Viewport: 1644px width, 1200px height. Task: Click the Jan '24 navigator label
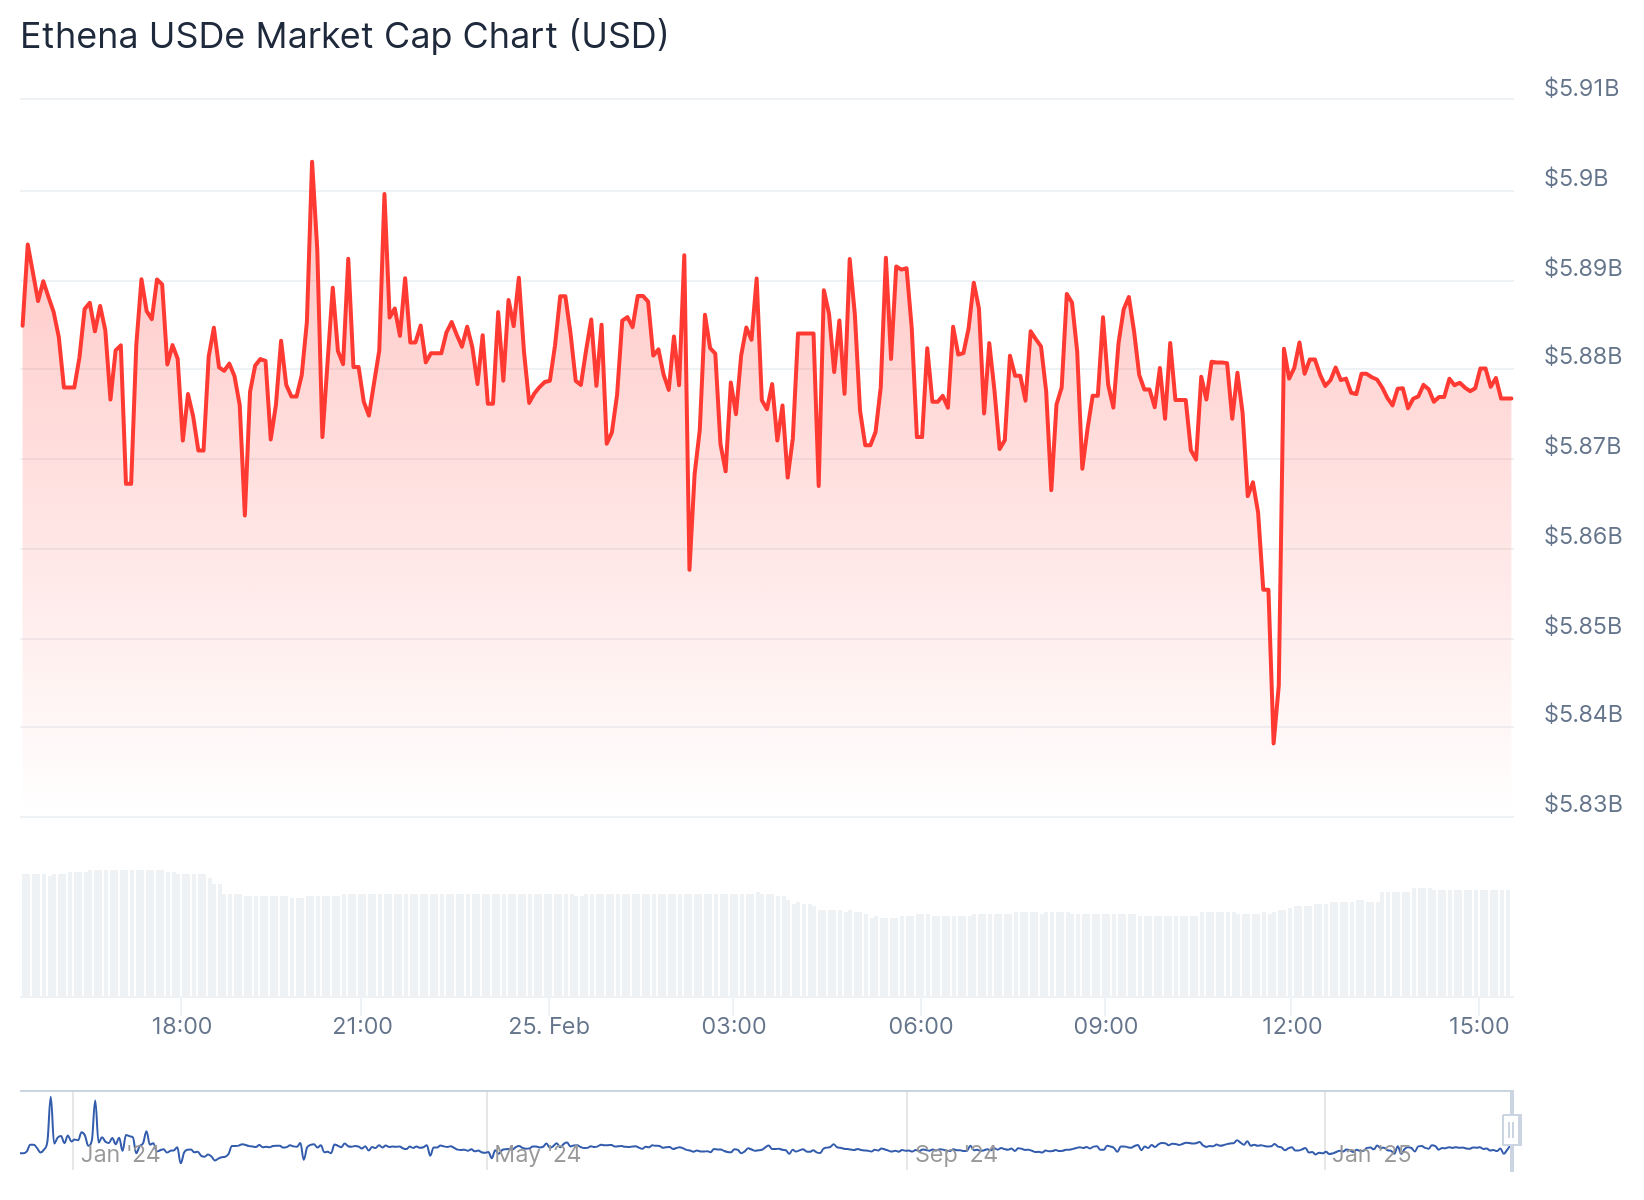click(120, 1154)
